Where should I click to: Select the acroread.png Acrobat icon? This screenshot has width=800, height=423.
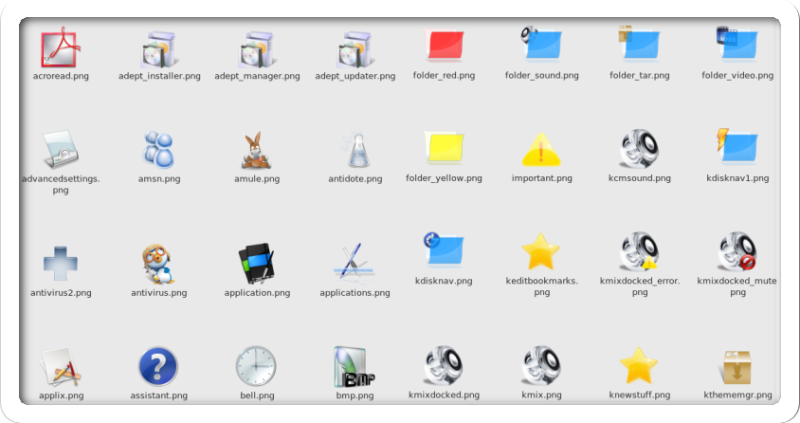coord(60,47)
